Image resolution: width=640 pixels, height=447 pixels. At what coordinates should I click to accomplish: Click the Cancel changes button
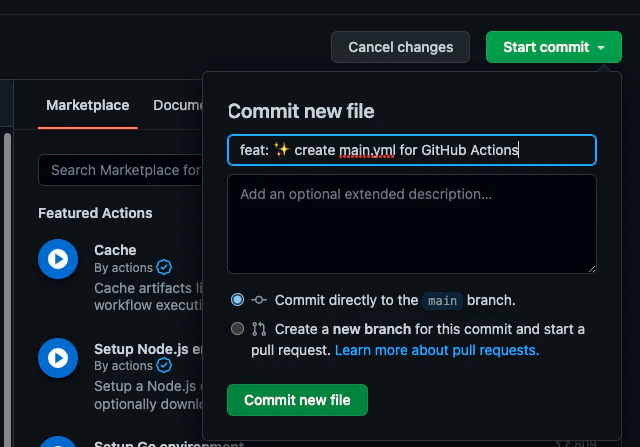tap(400, 47)
